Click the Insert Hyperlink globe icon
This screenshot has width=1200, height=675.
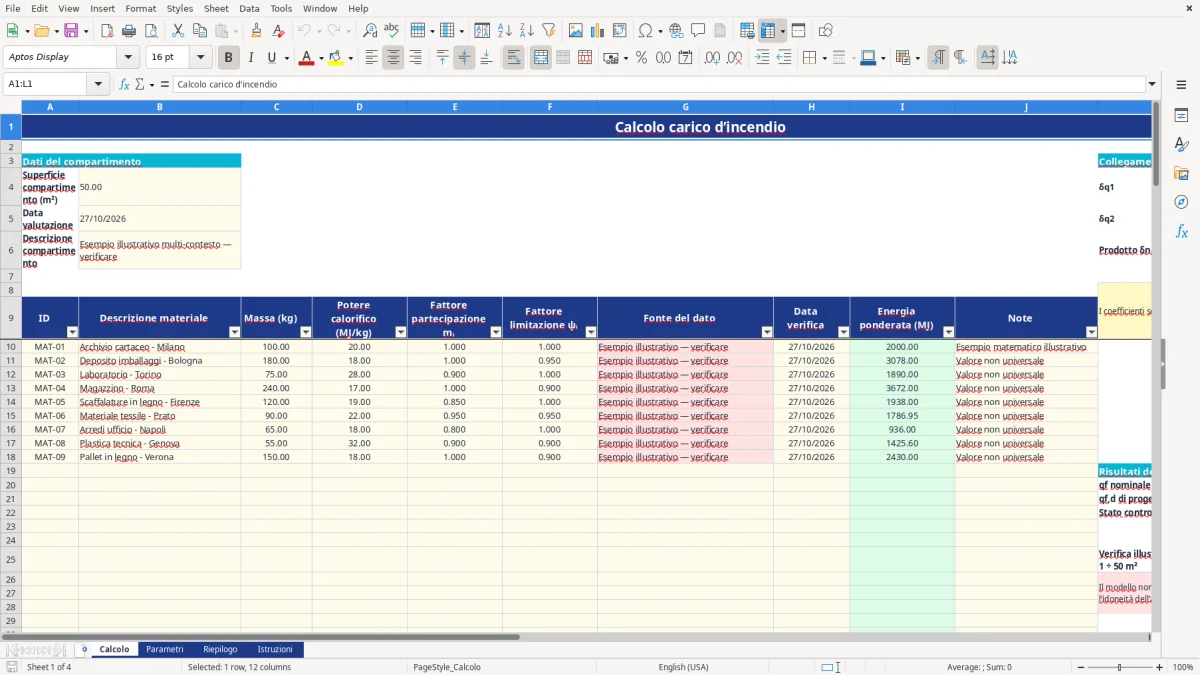click(x=676, y=31)
